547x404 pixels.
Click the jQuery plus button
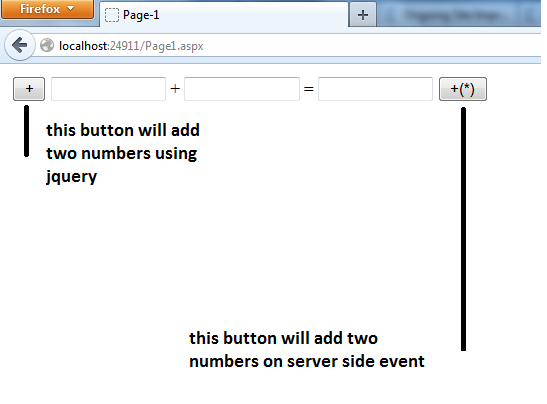[x=29, y=89]
